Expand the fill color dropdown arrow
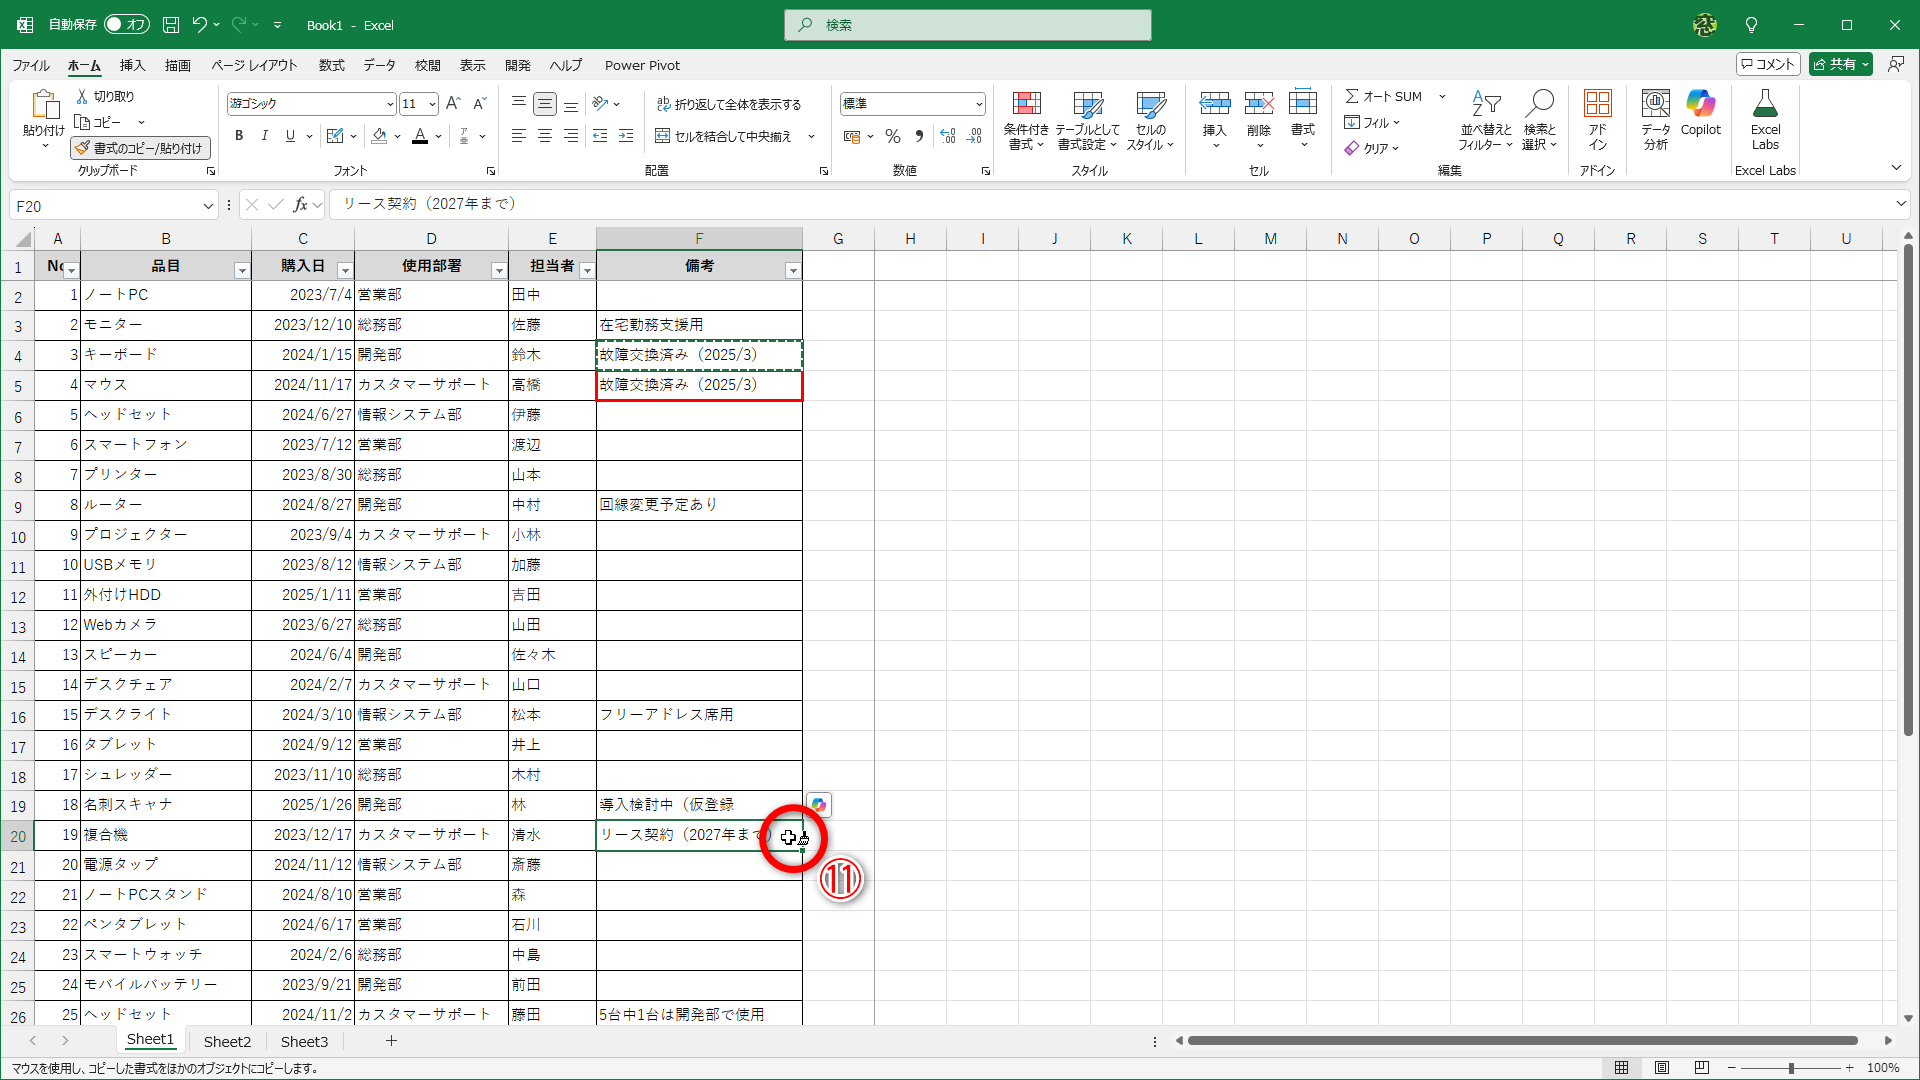1920x1080 pixels. (x=396, y=136)
